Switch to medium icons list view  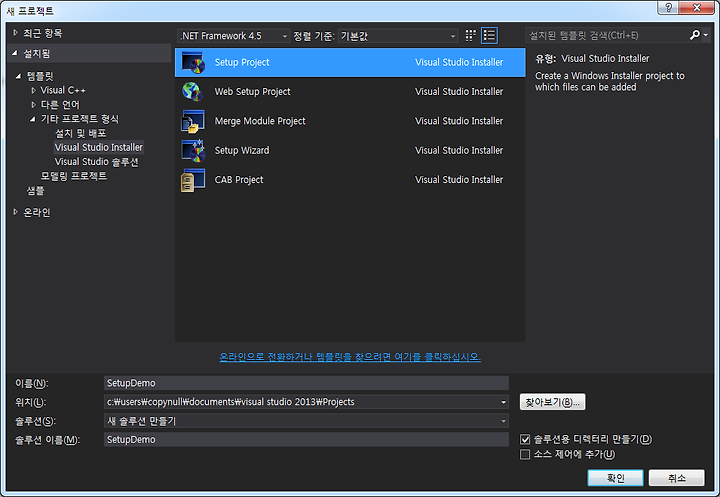pyautogui.click(x=489, y=36)
